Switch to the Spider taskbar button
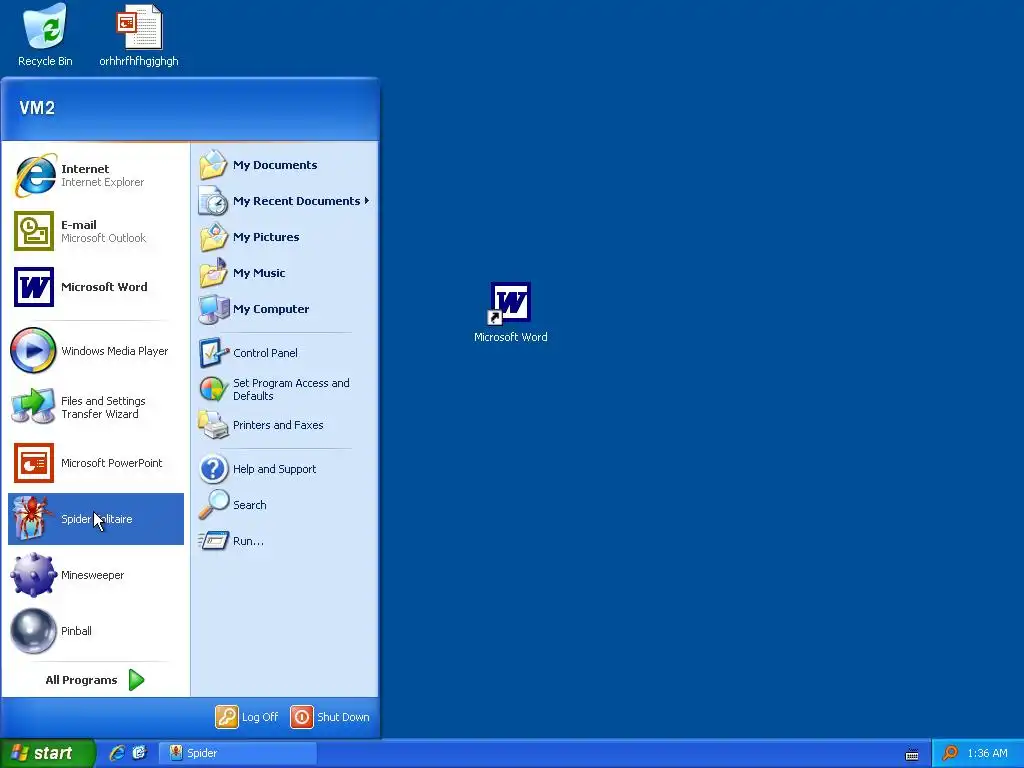The image size is (1024, 768). (238, 753)
